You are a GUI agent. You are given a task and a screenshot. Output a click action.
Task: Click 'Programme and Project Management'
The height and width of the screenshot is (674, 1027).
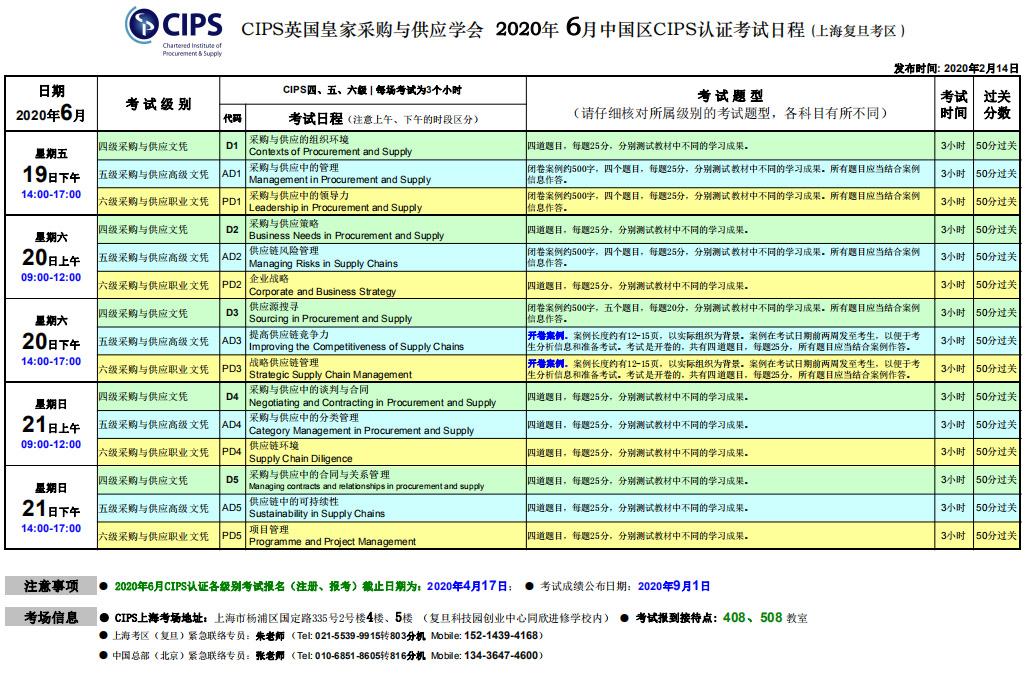pos(332,542)
